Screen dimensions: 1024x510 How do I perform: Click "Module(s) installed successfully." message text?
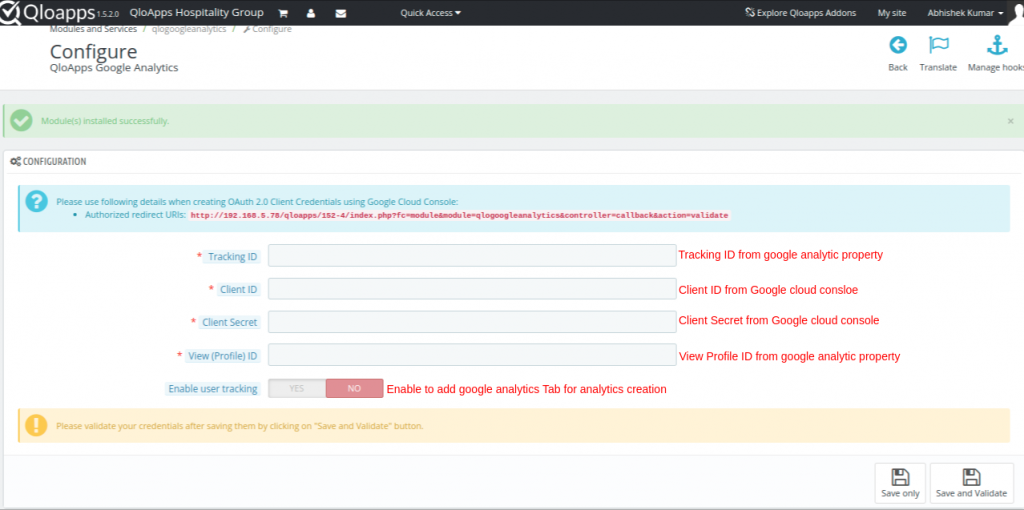[x=105, y=121]
